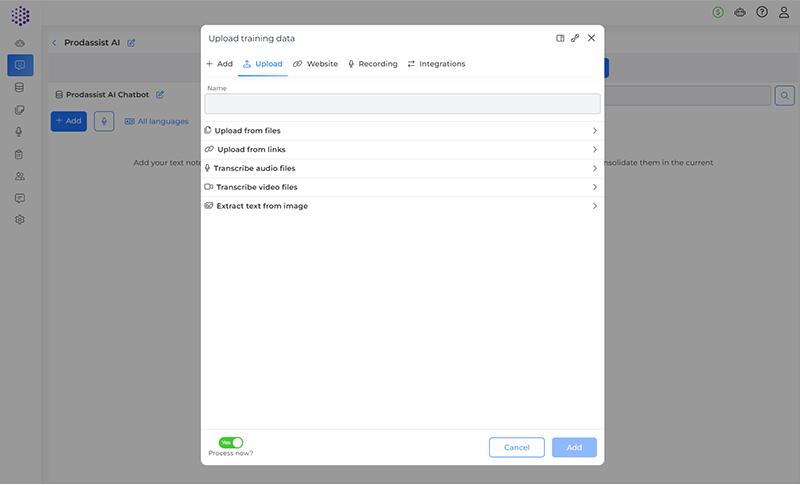This screenshot has height=485, width=800.
Task: Open the help question mark icon
Action: coord(762,12)
